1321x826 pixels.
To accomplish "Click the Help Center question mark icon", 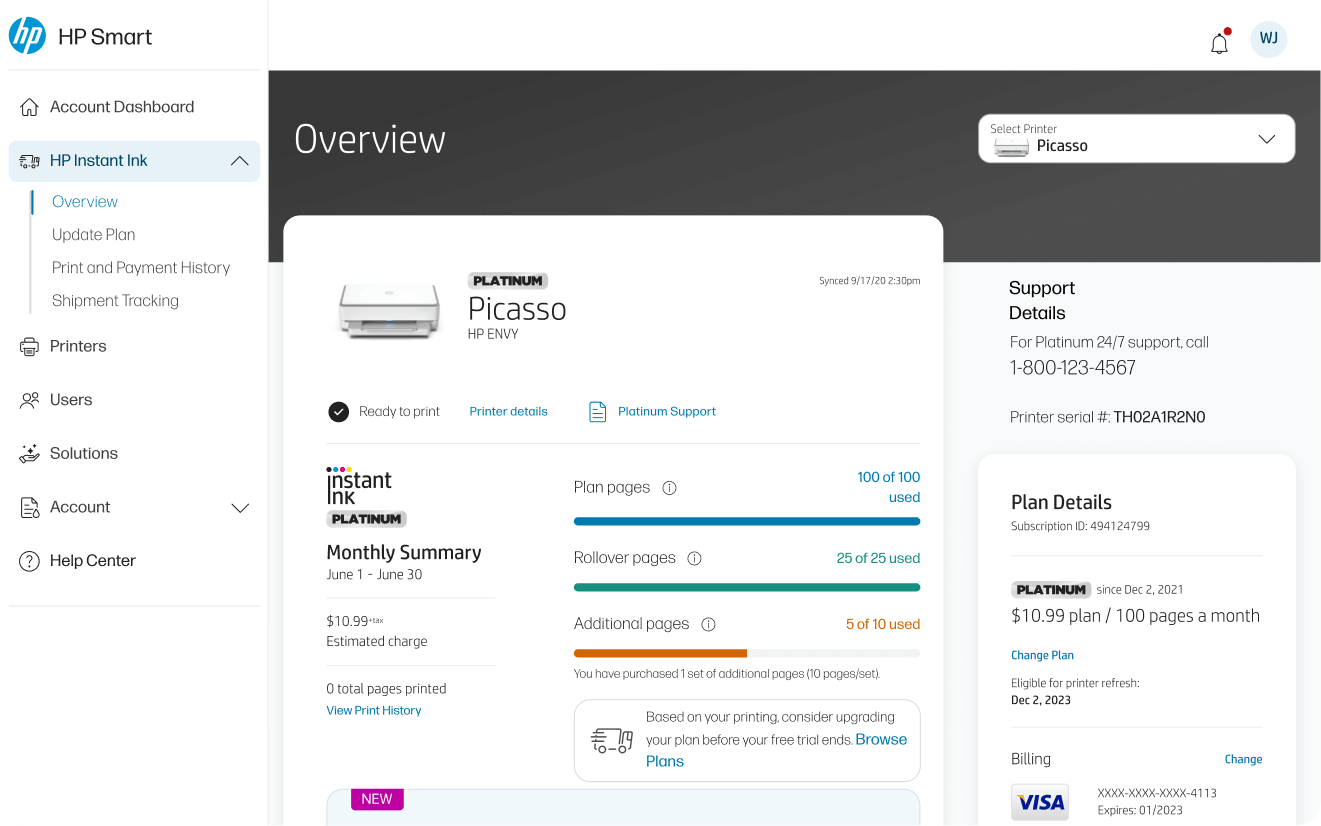I will coord(29,561).
